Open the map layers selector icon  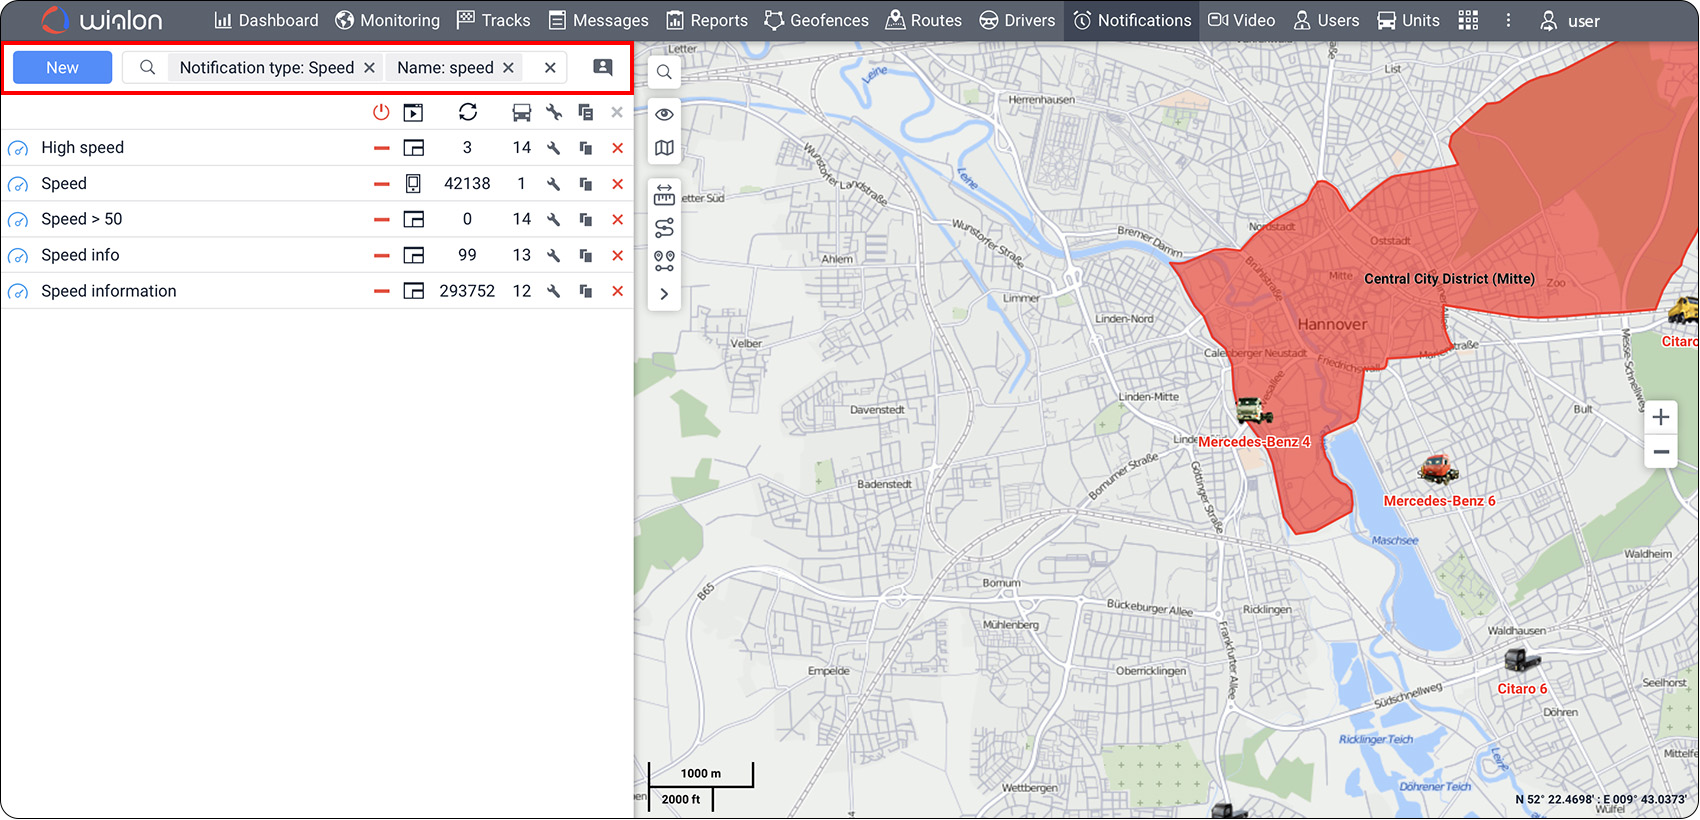point(664,148)
